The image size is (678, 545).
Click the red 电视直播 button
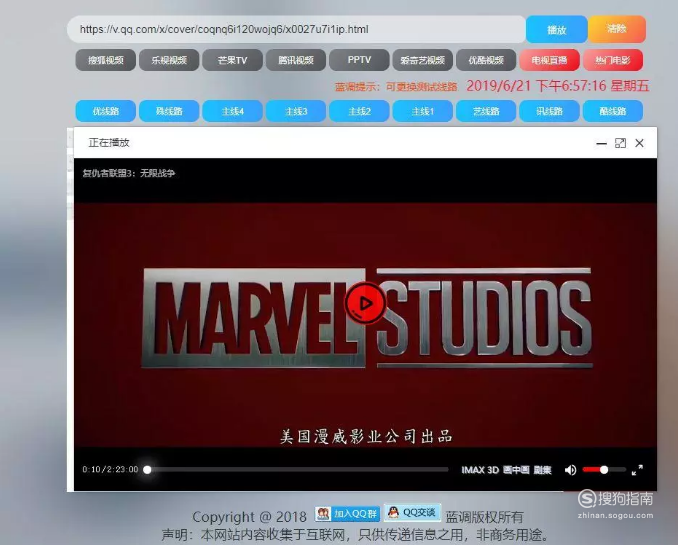click(x=549, y=60)
